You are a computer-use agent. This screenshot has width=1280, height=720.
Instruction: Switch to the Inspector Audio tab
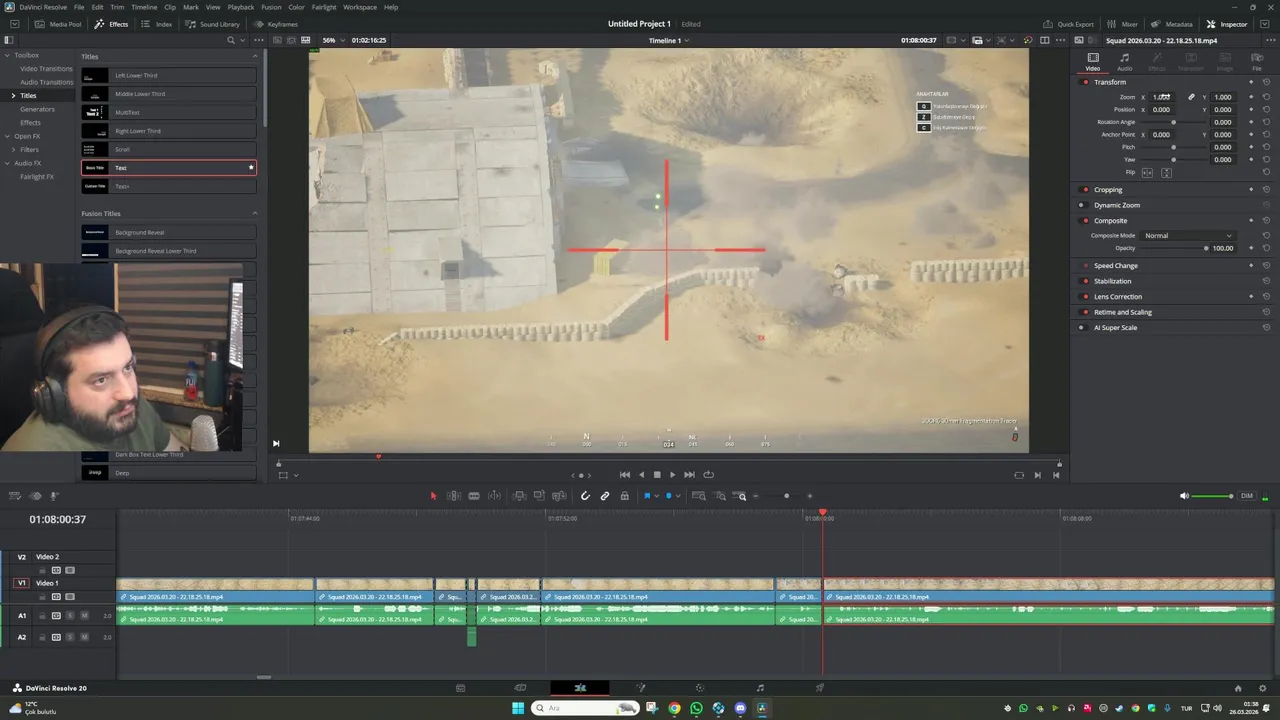[x=1124, y=62]
